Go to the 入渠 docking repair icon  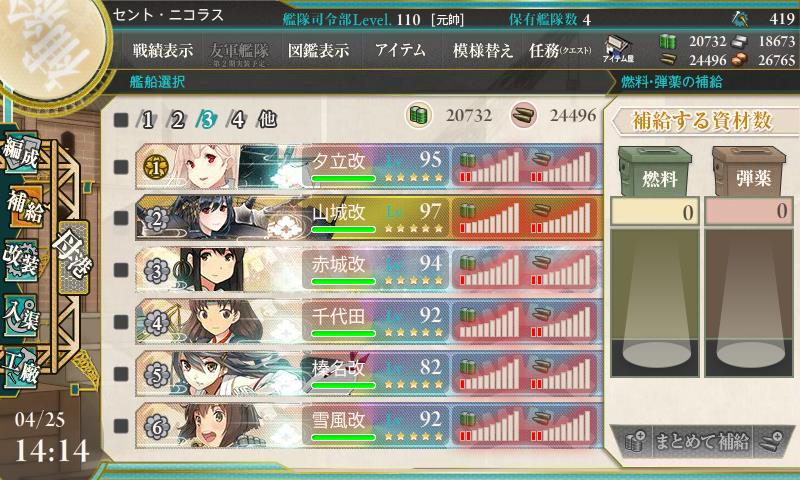pyautogui.click(x=21, y=315)
